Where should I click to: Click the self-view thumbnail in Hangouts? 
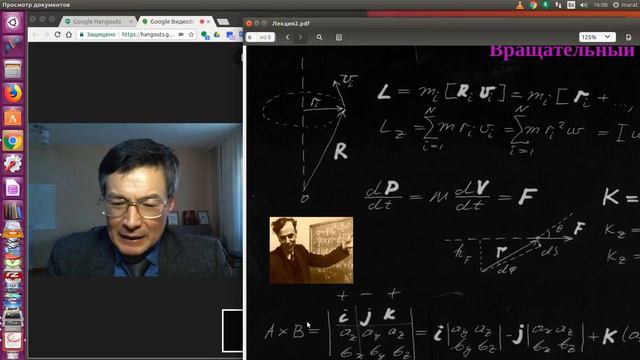232,331
